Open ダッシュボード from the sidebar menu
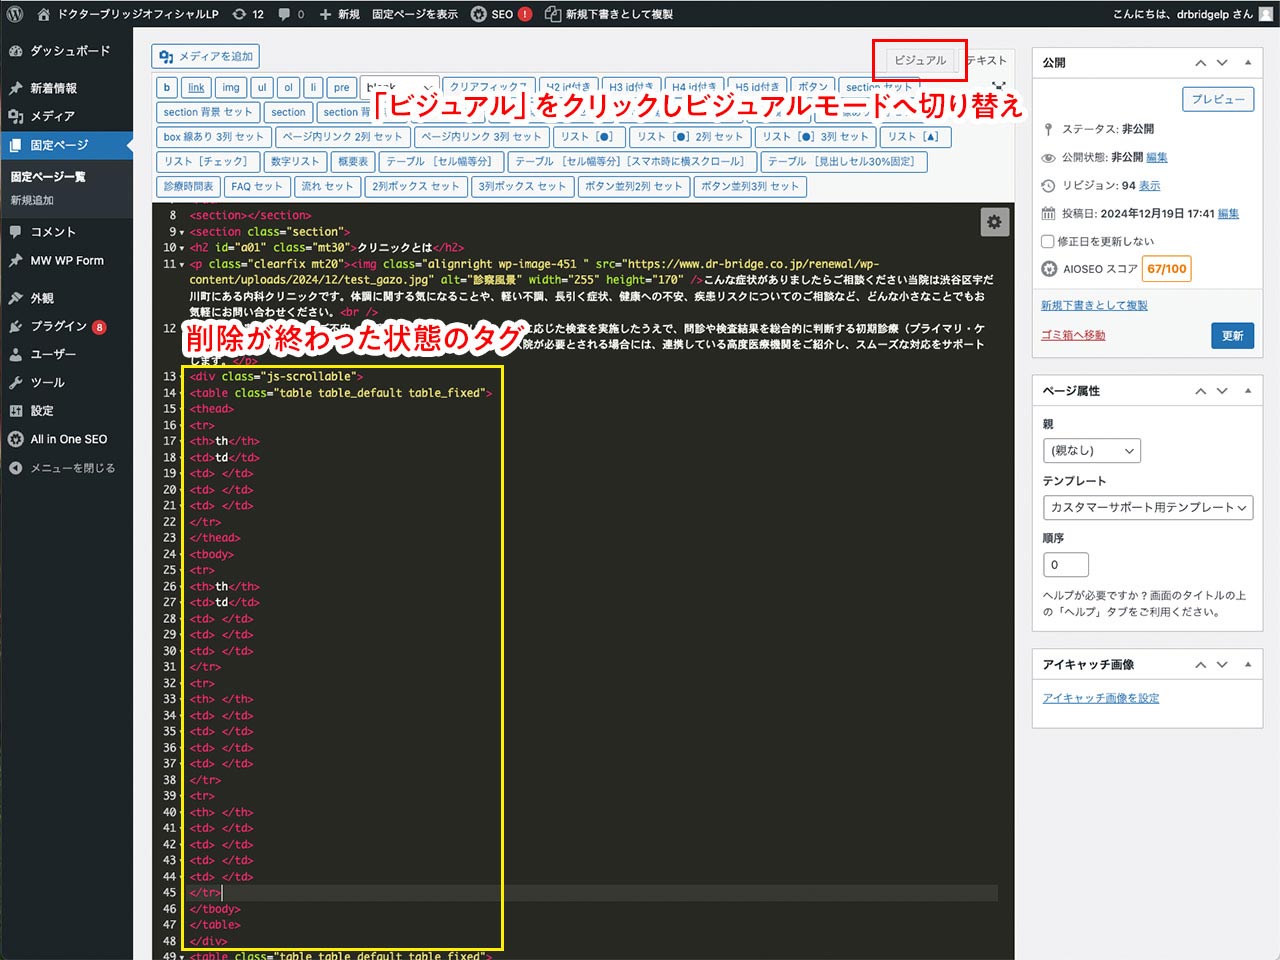 (x=69, y=50)
